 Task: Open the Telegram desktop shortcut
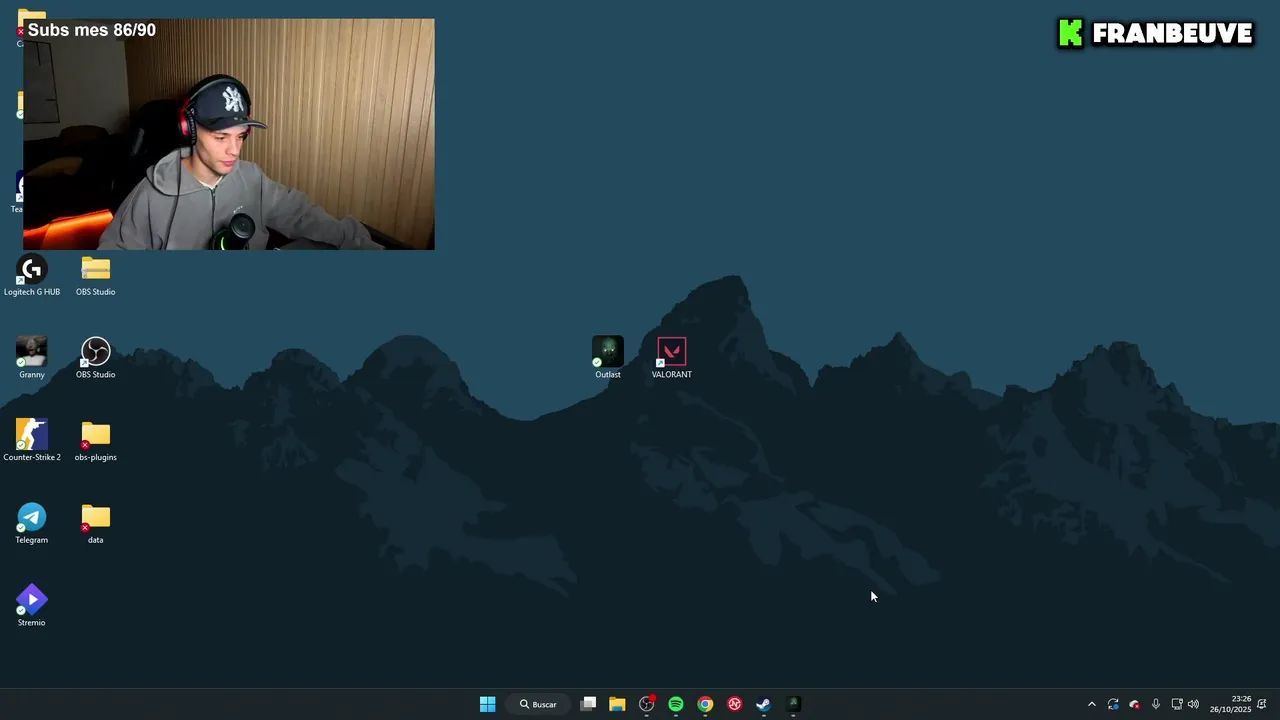pyautogui.click(x=31, y=524)
